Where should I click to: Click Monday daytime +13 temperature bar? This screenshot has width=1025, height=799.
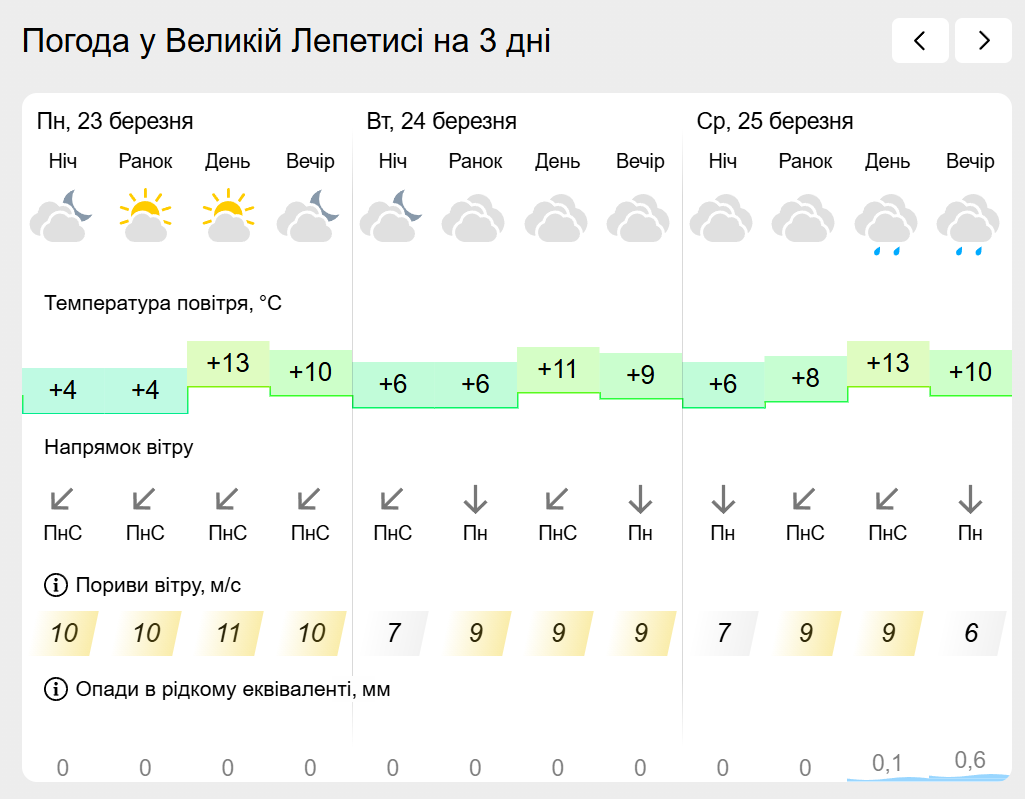(x=228, y=363)
